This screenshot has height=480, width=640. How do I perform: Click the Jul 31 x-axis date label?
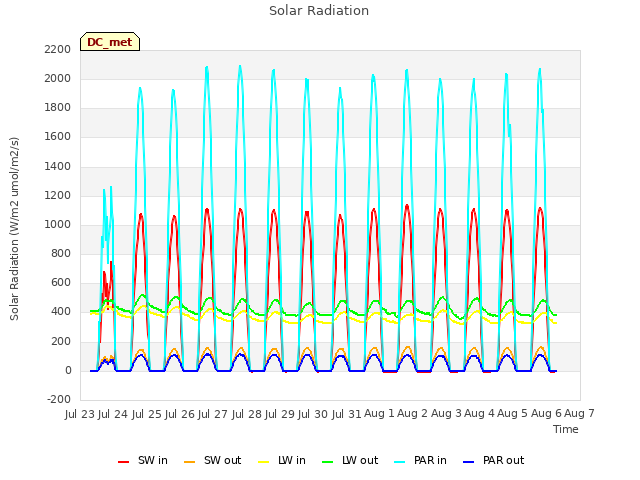tap(347, 414)
